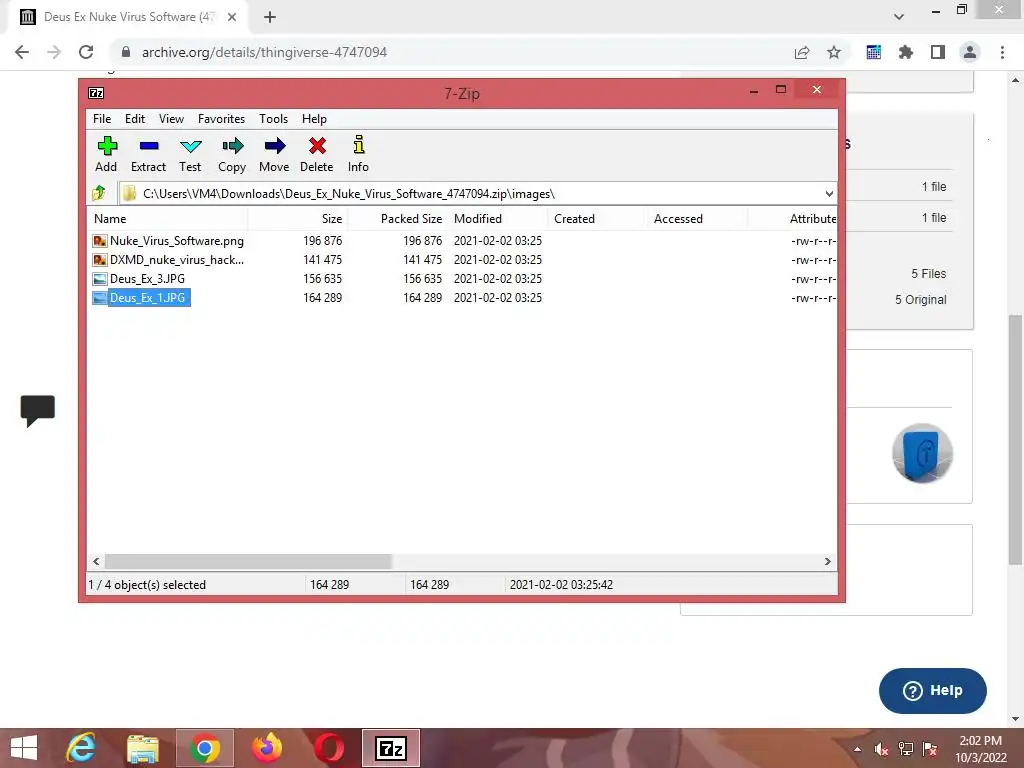Click the Copy toolbar icon
Viewport: 1024px width, 768px height.
pyautogui.click(x=232, y=154)
